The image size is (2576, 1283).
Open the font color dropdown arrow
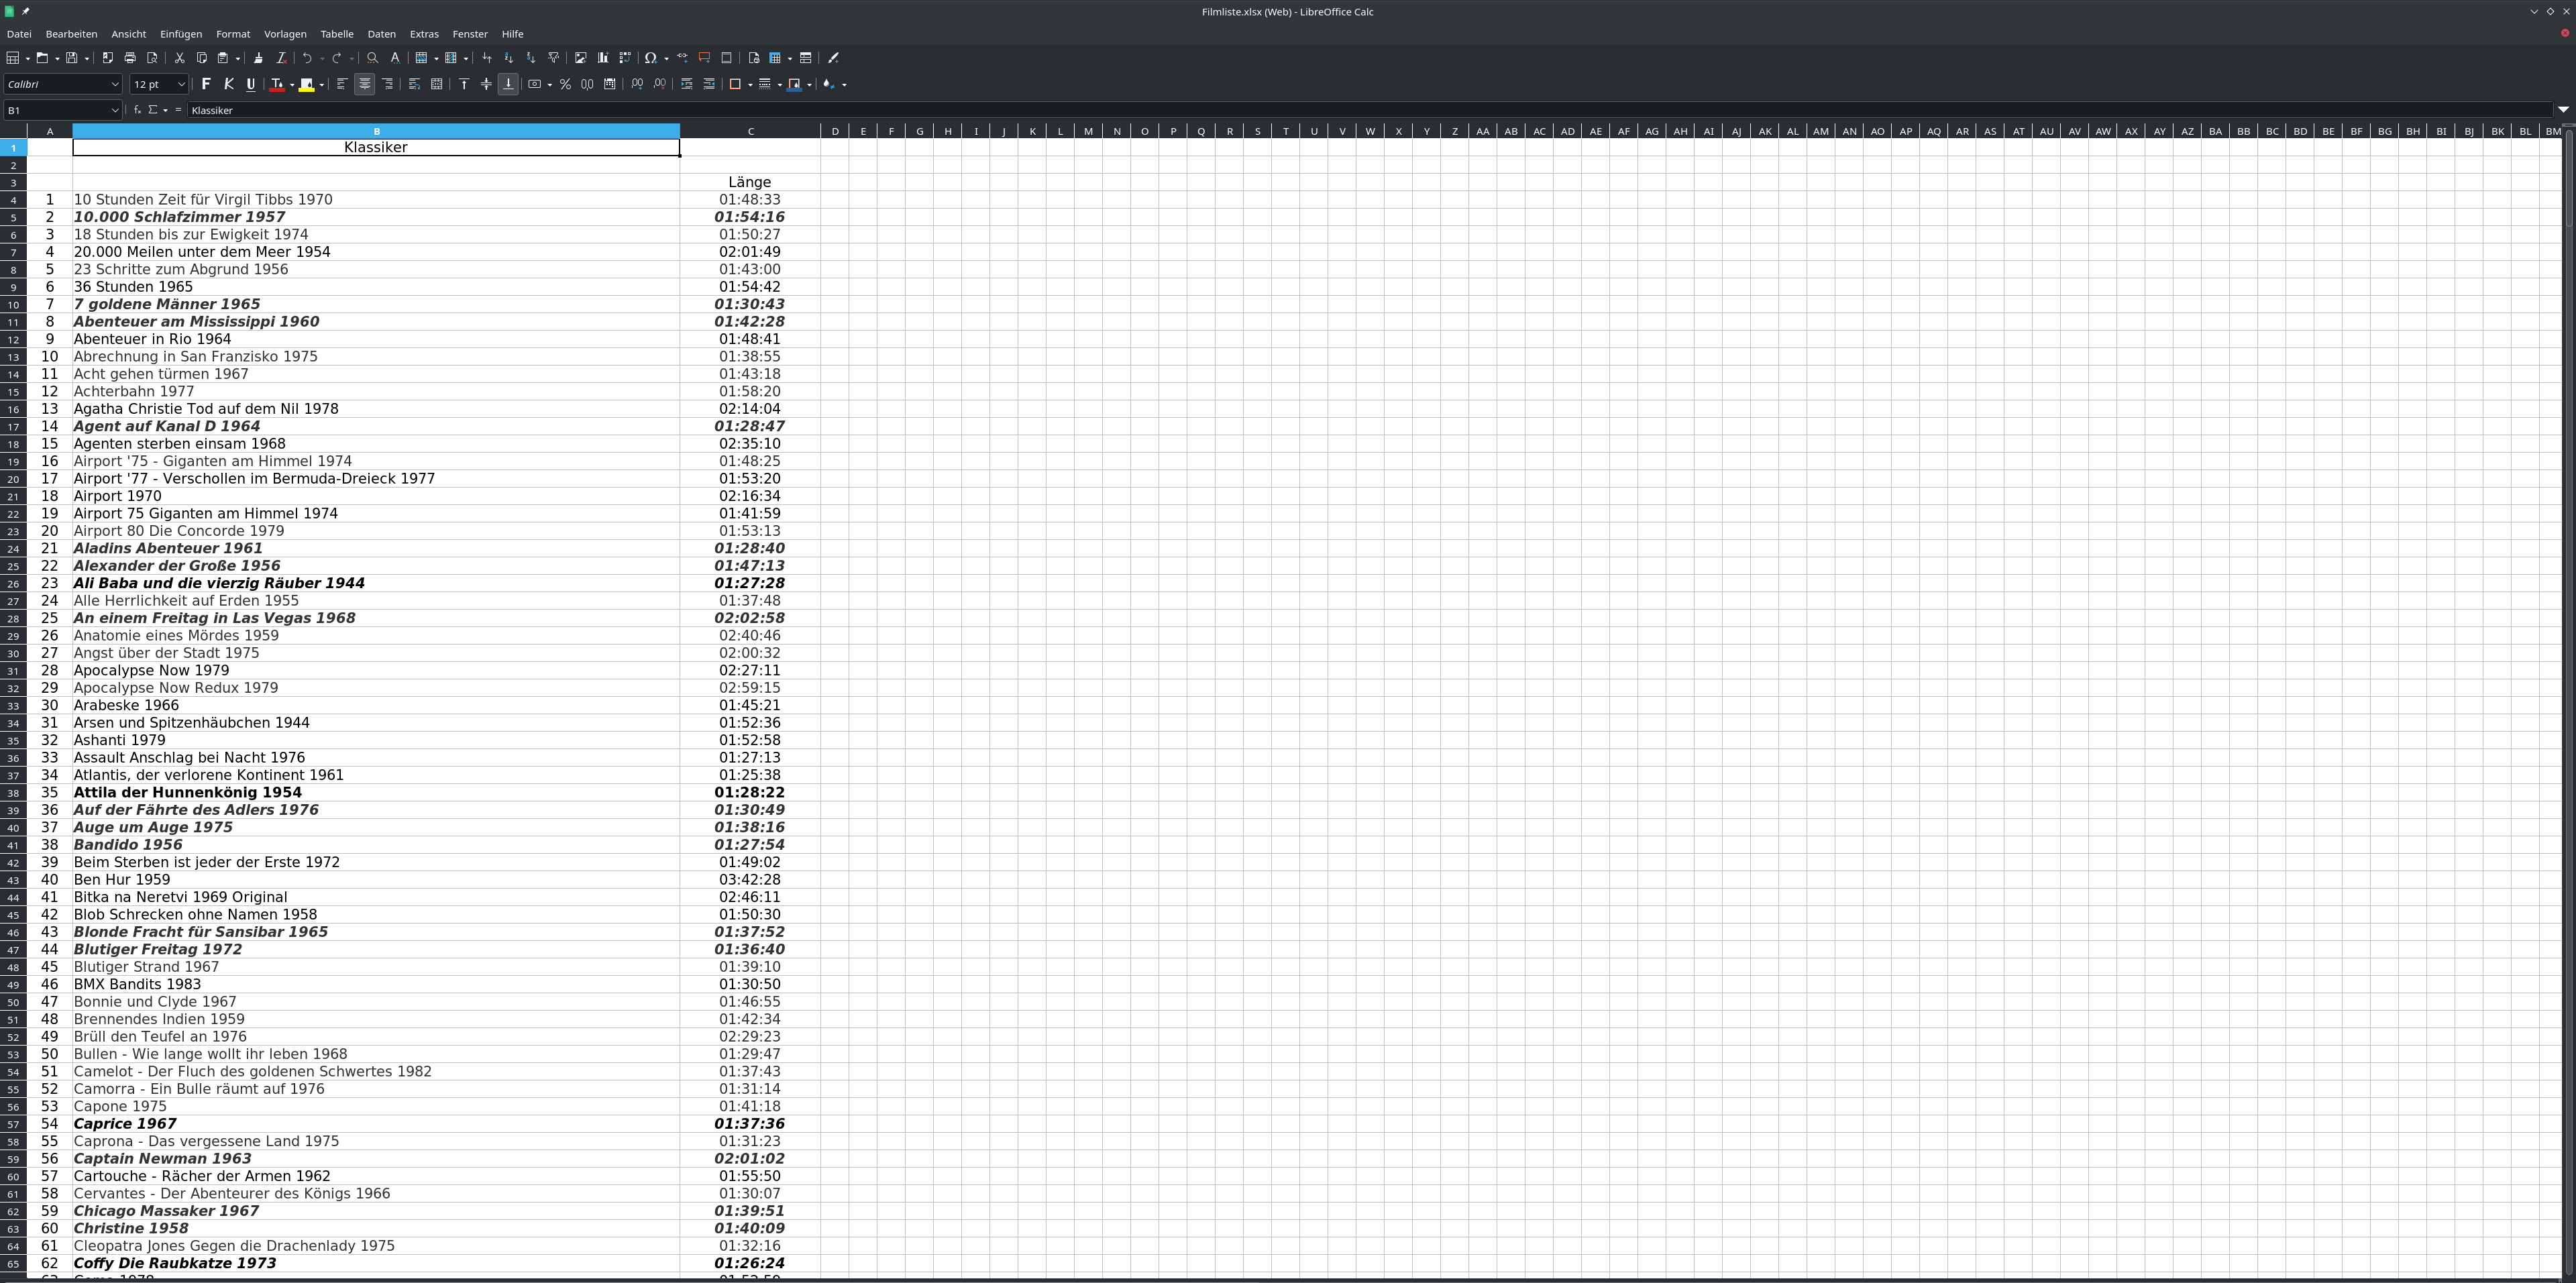pos(292,85)
